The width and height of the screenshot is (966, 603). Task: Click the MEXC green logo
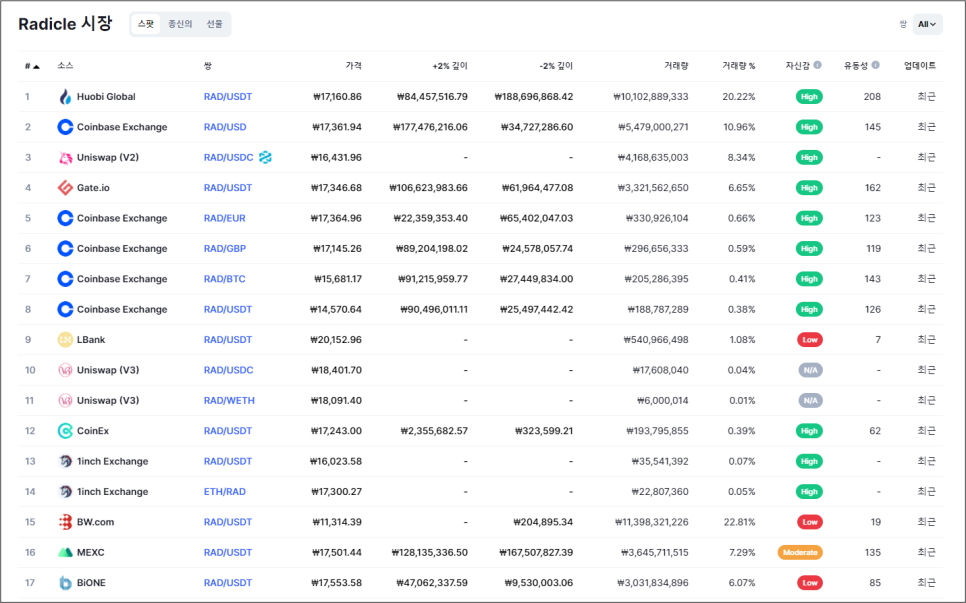coord(65,552)
